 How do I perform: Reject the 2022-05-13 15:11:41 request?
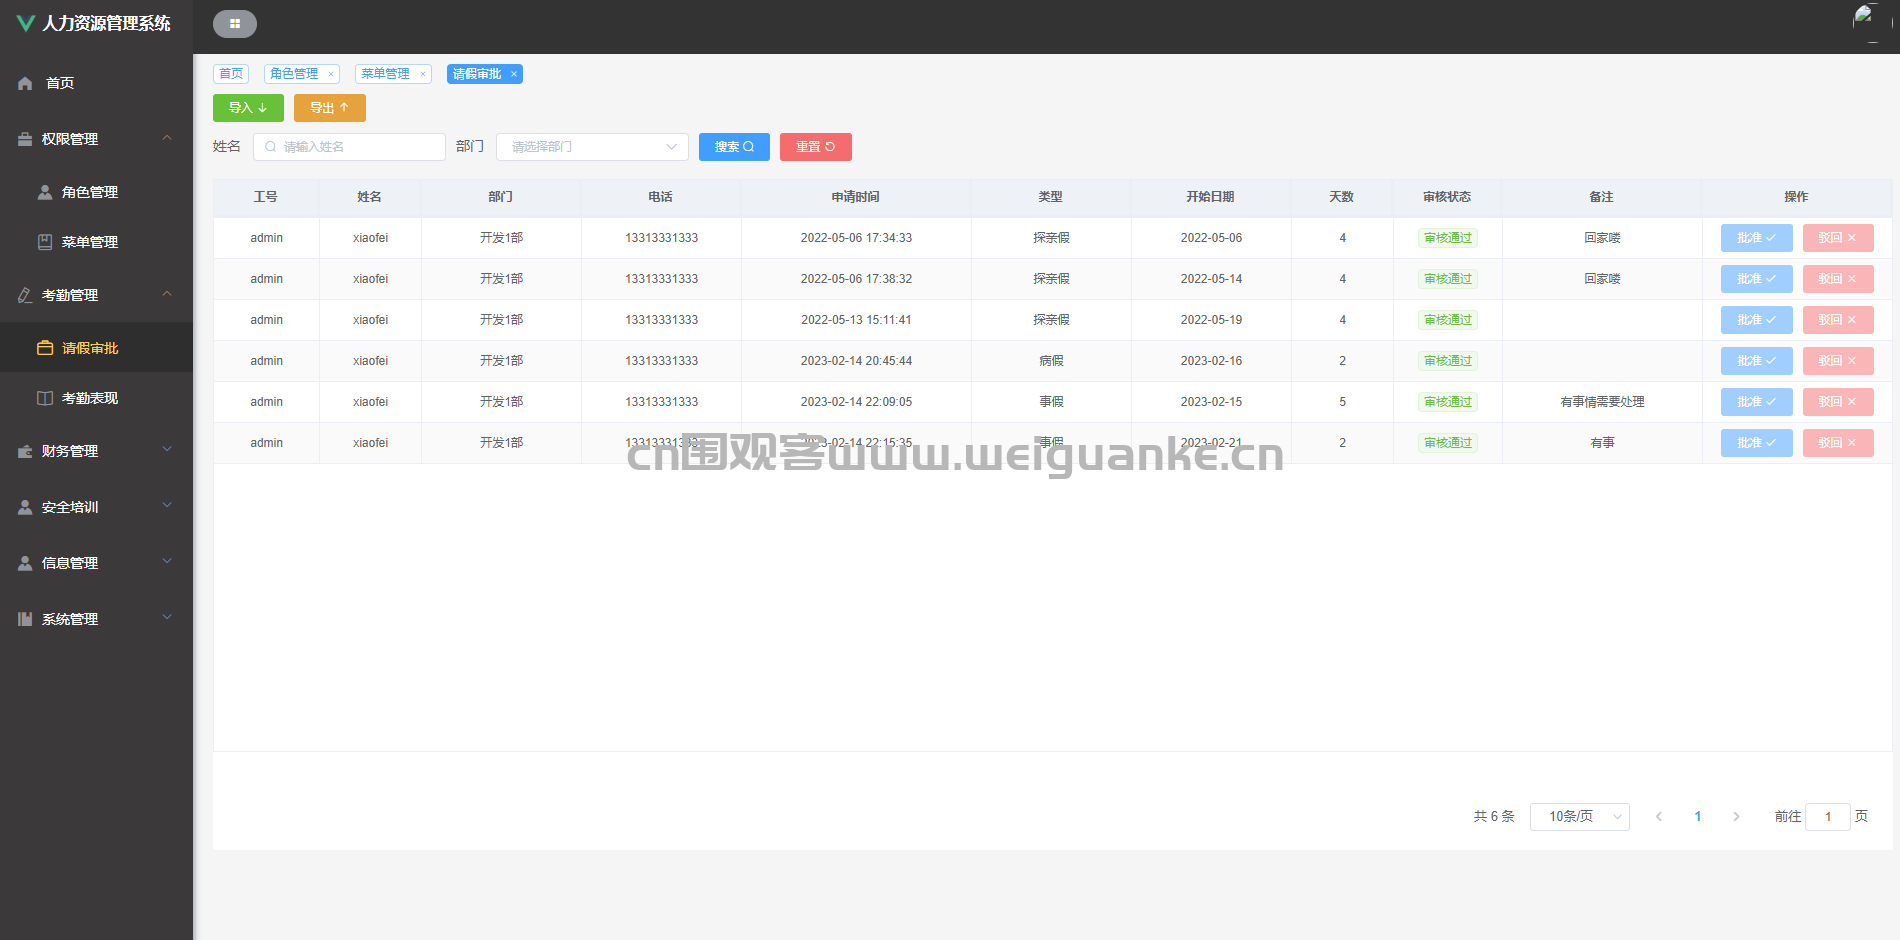click(x=1838, y=320)
